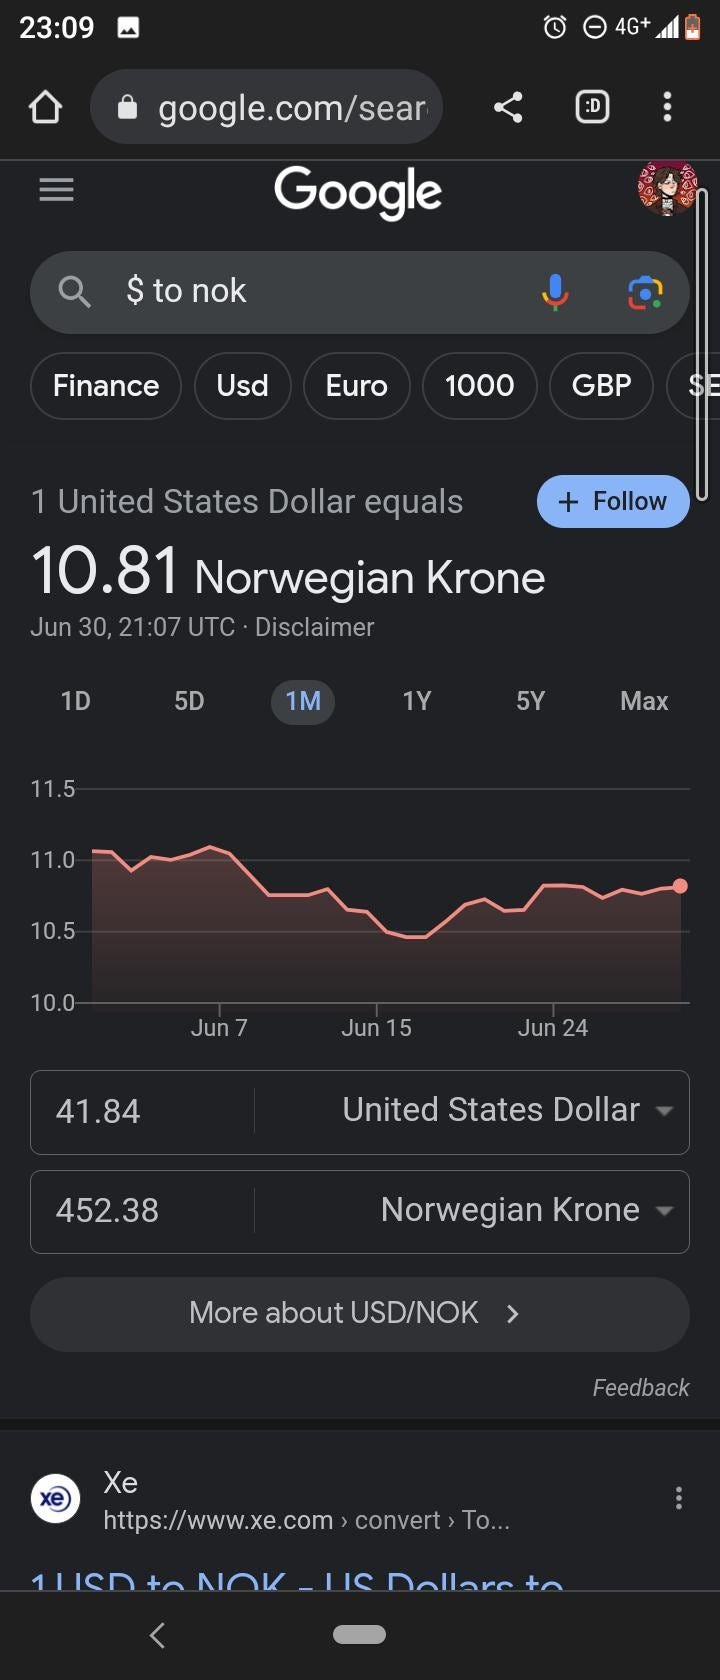720x1680 pixels.
Task: Switch chart range to 1D
Action: click(76, 701)
